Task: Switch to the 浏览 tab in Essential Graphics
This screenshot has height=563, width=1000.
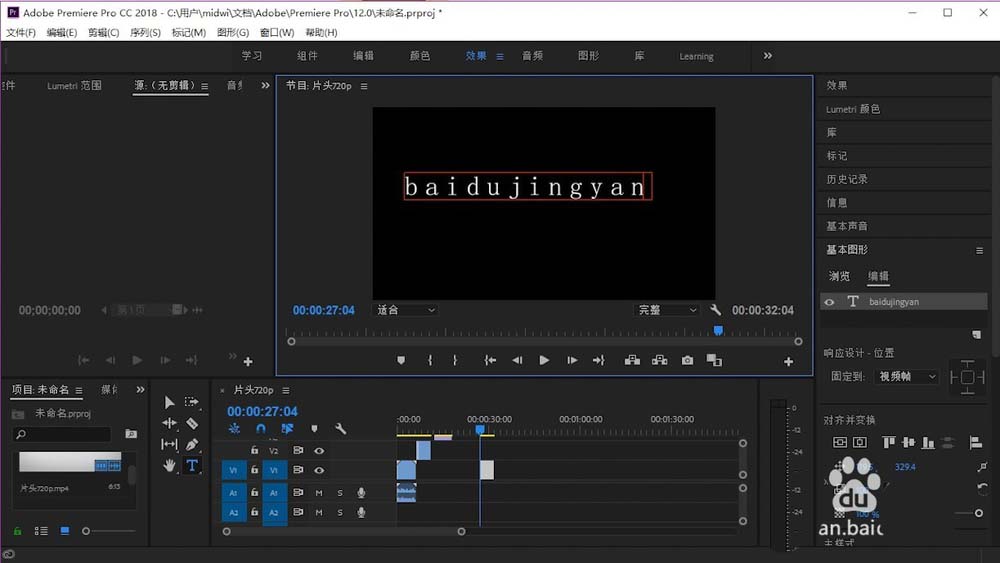Action: 839,276
